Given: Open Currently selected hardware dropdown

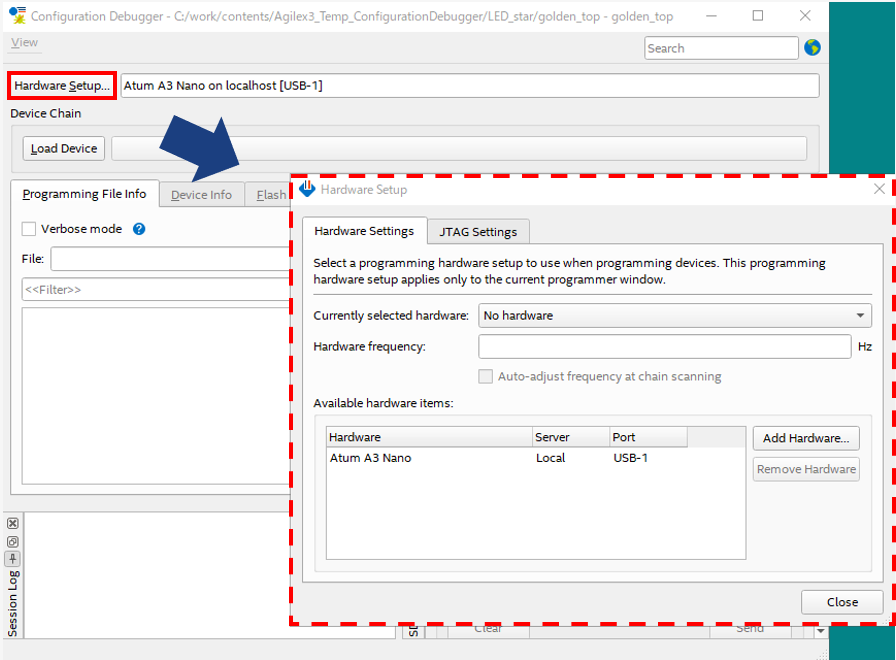Looking at the screenshot, I should pos(674,316).
